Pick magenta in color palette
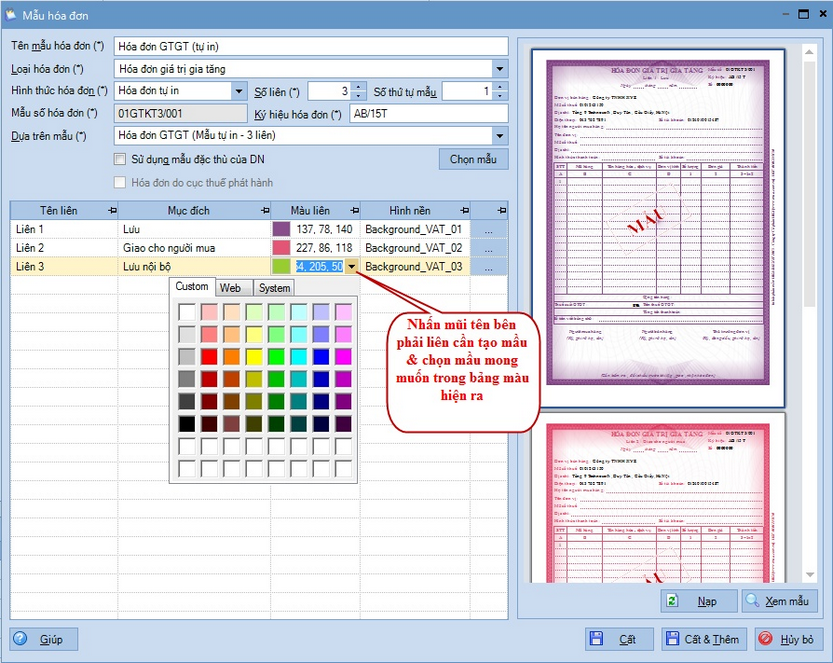This screenshot has width=833, height=663. [343, 357]
